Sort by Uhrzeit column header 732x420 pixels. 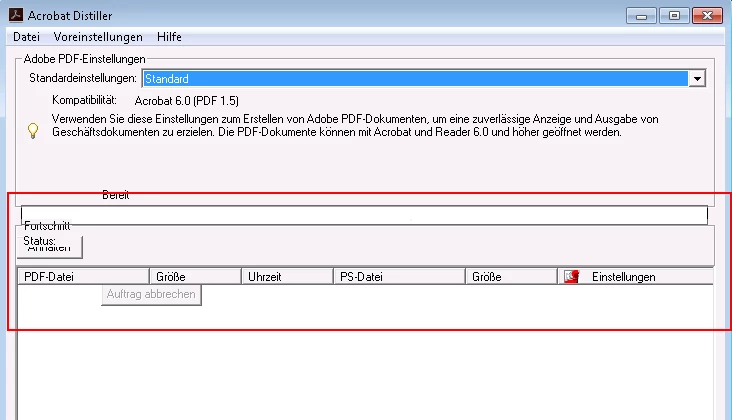coord(288,276)
